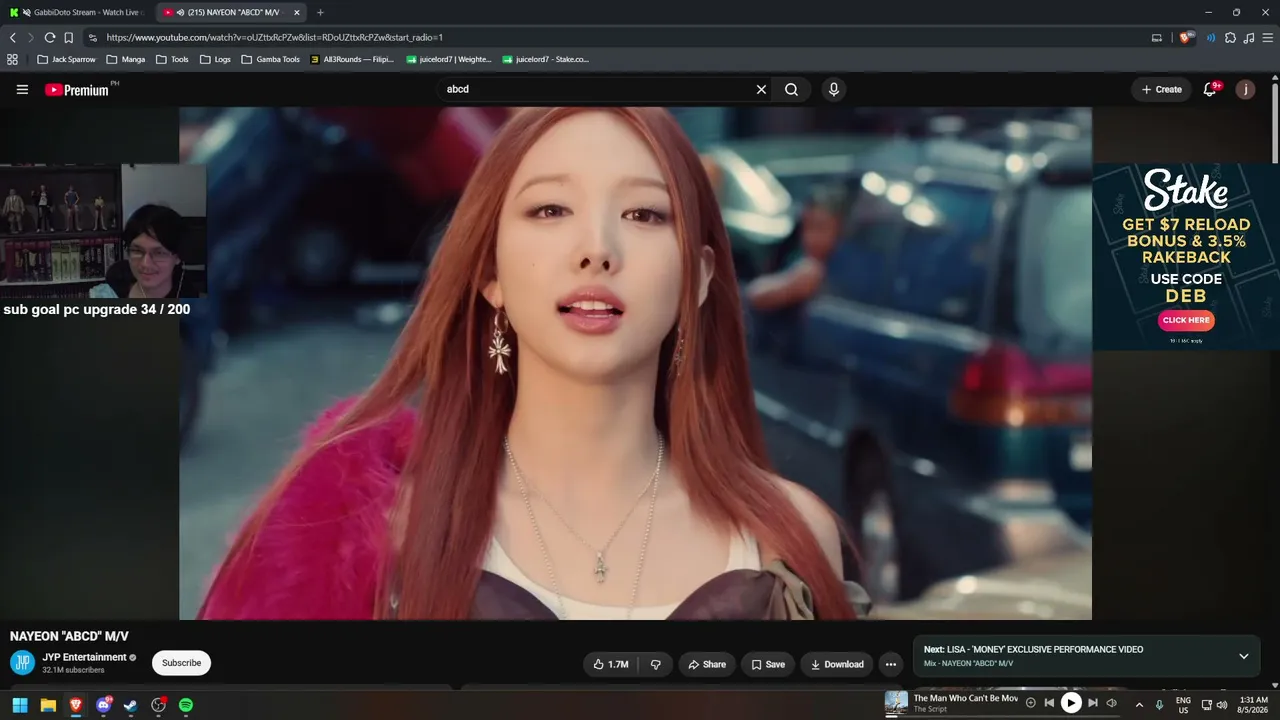The width and height of the screenshot is (1280, 720).
Task: Open Spotify from taskbar
Action: [186, 705]
